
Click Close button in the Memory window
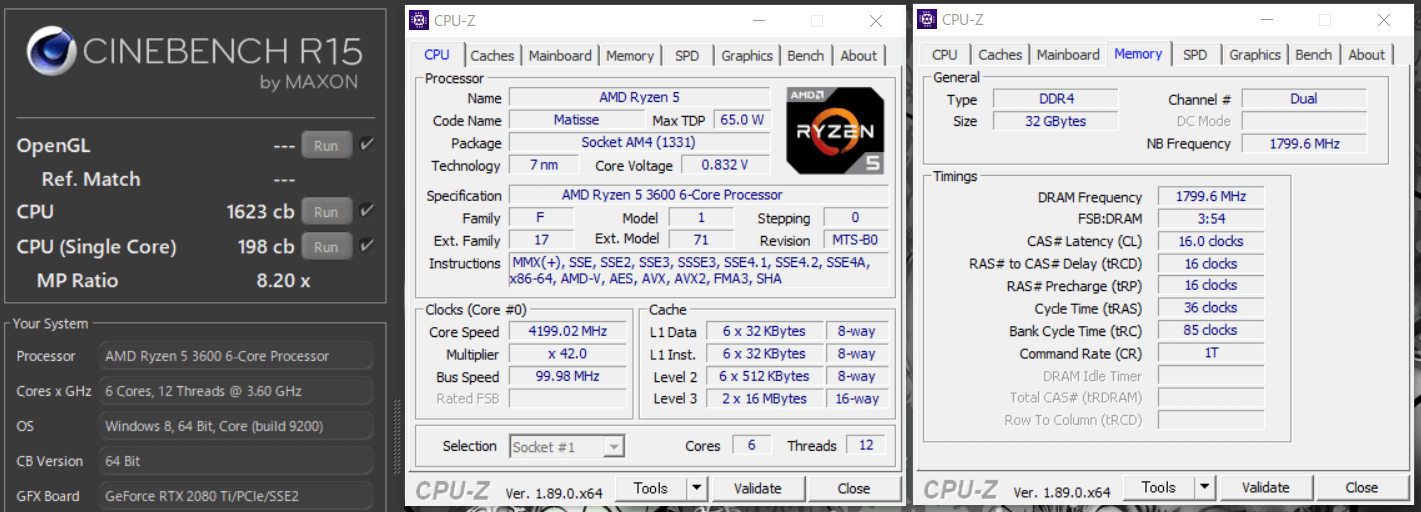click(1361, 487)
